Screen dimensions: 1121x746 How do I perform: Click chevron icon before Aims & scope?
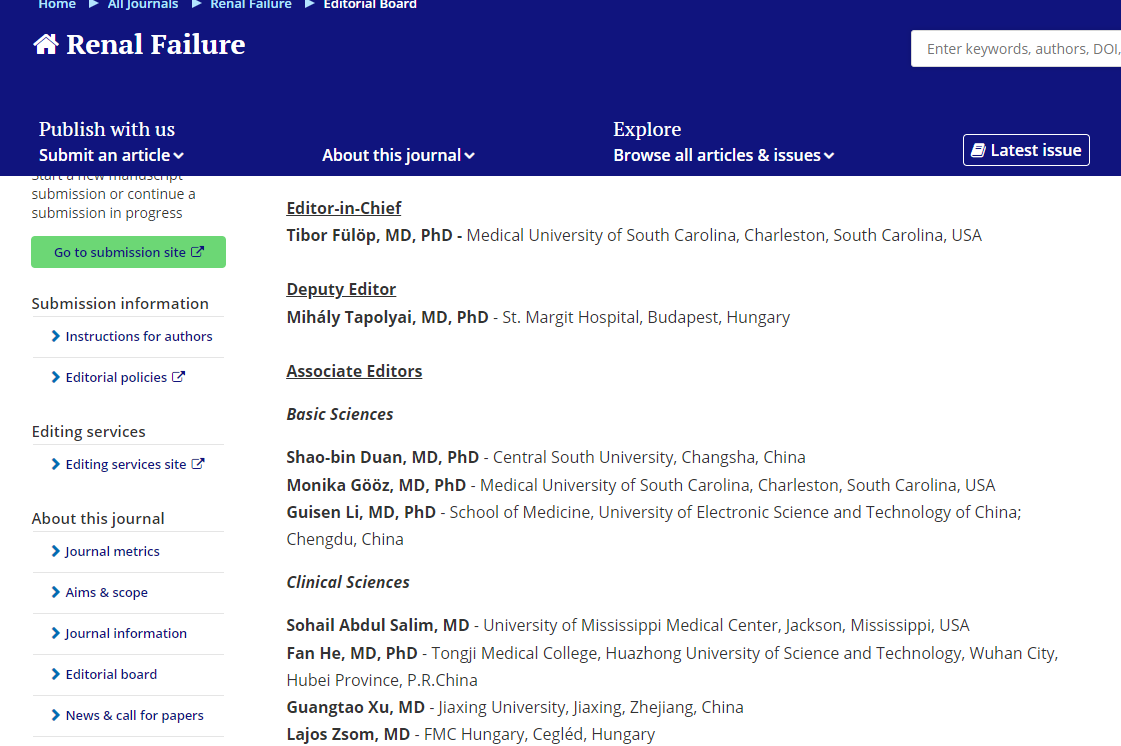[x=56, y=592]
